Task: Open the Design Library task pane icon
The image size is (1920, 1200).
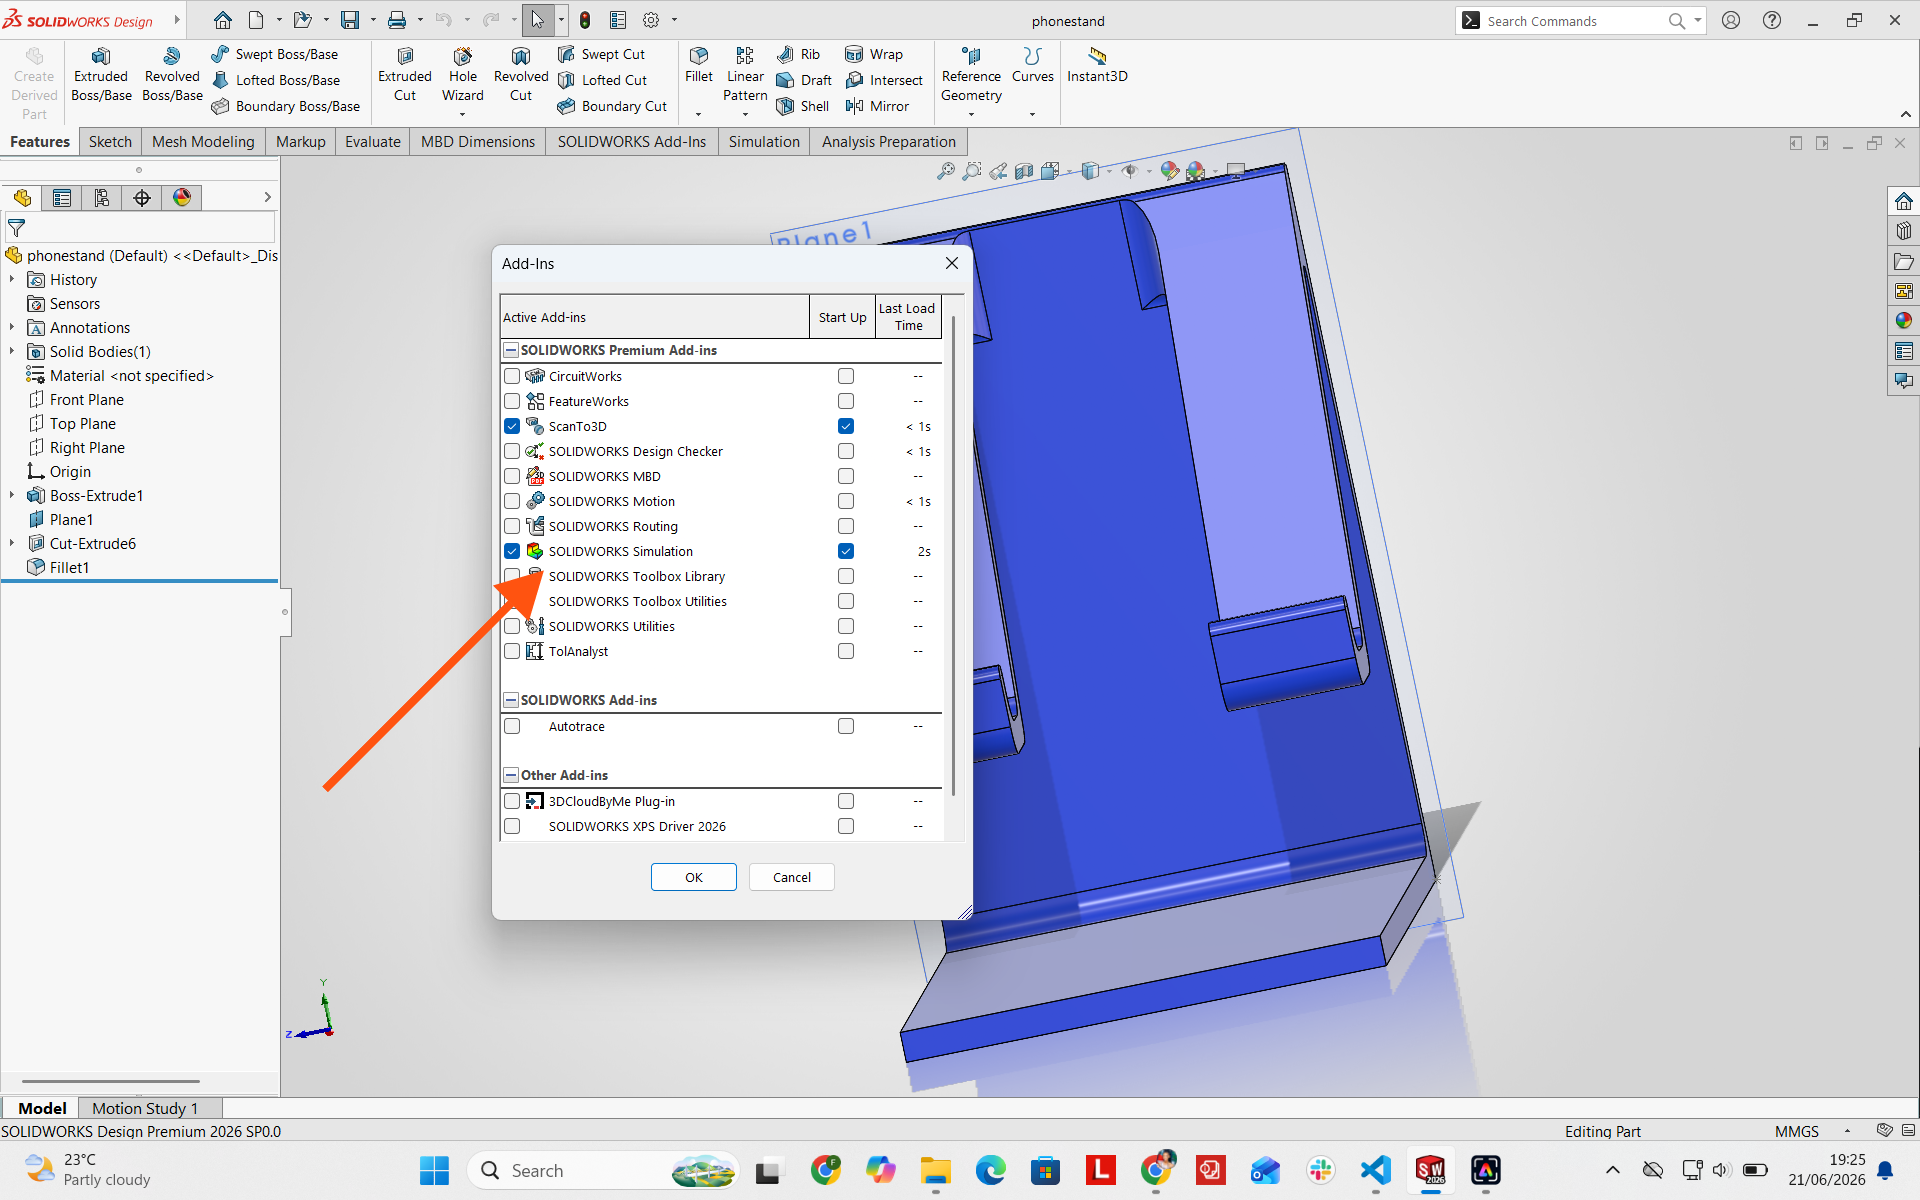Action: pos(1903,231)
